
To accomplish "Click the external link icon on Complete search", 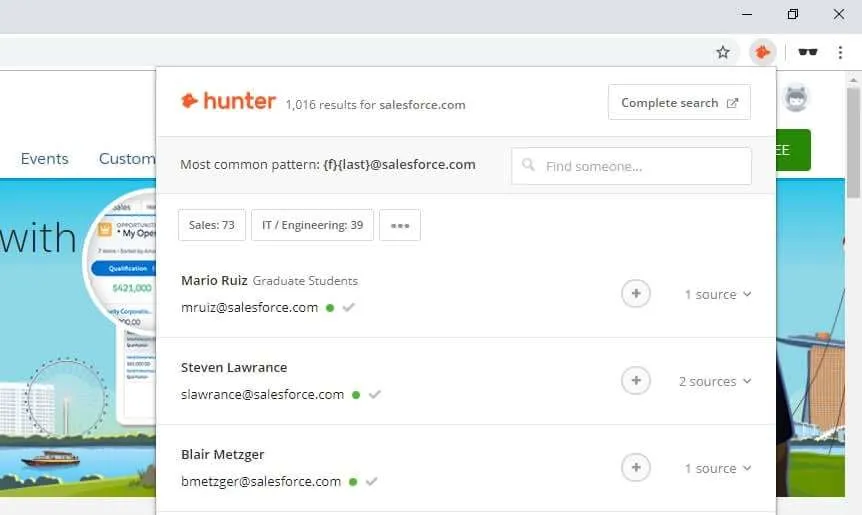I will coord(732,103).
